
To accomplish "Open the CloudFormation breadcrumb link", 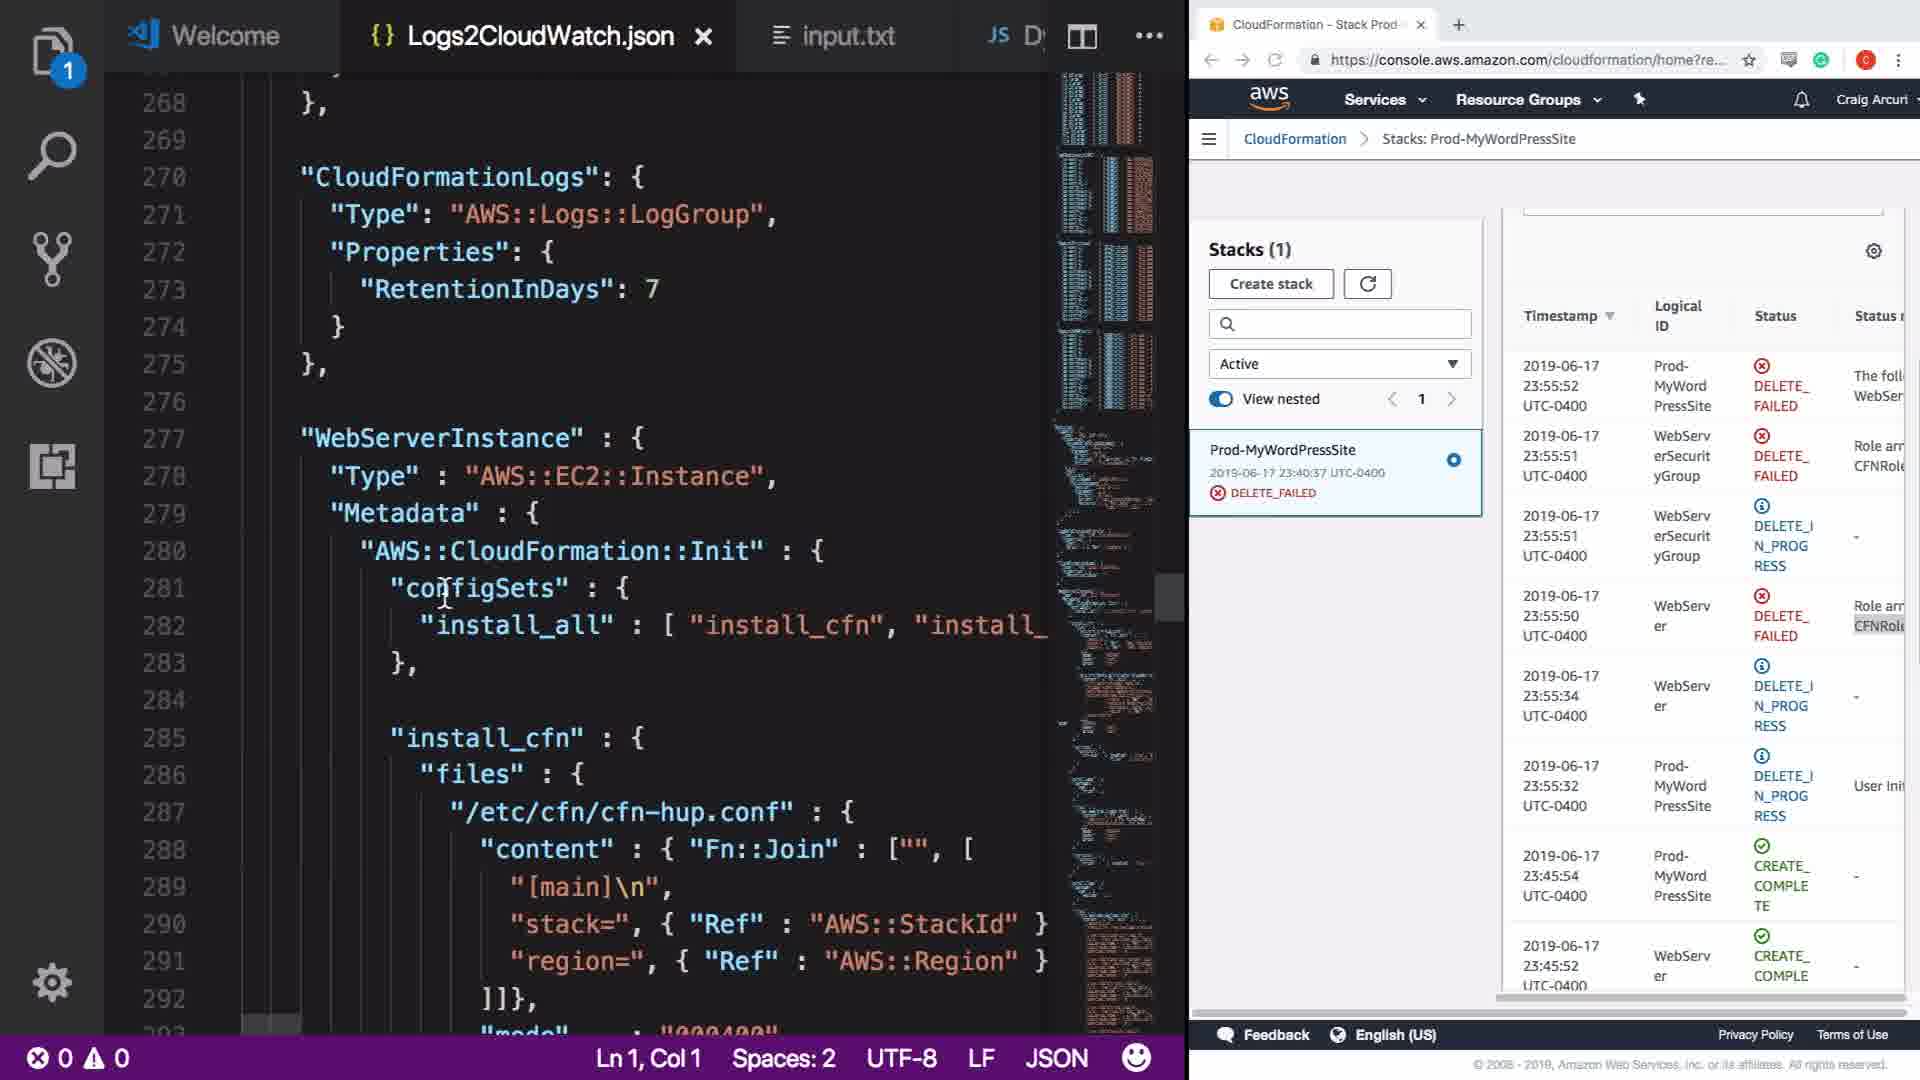I will (1294, 139).
